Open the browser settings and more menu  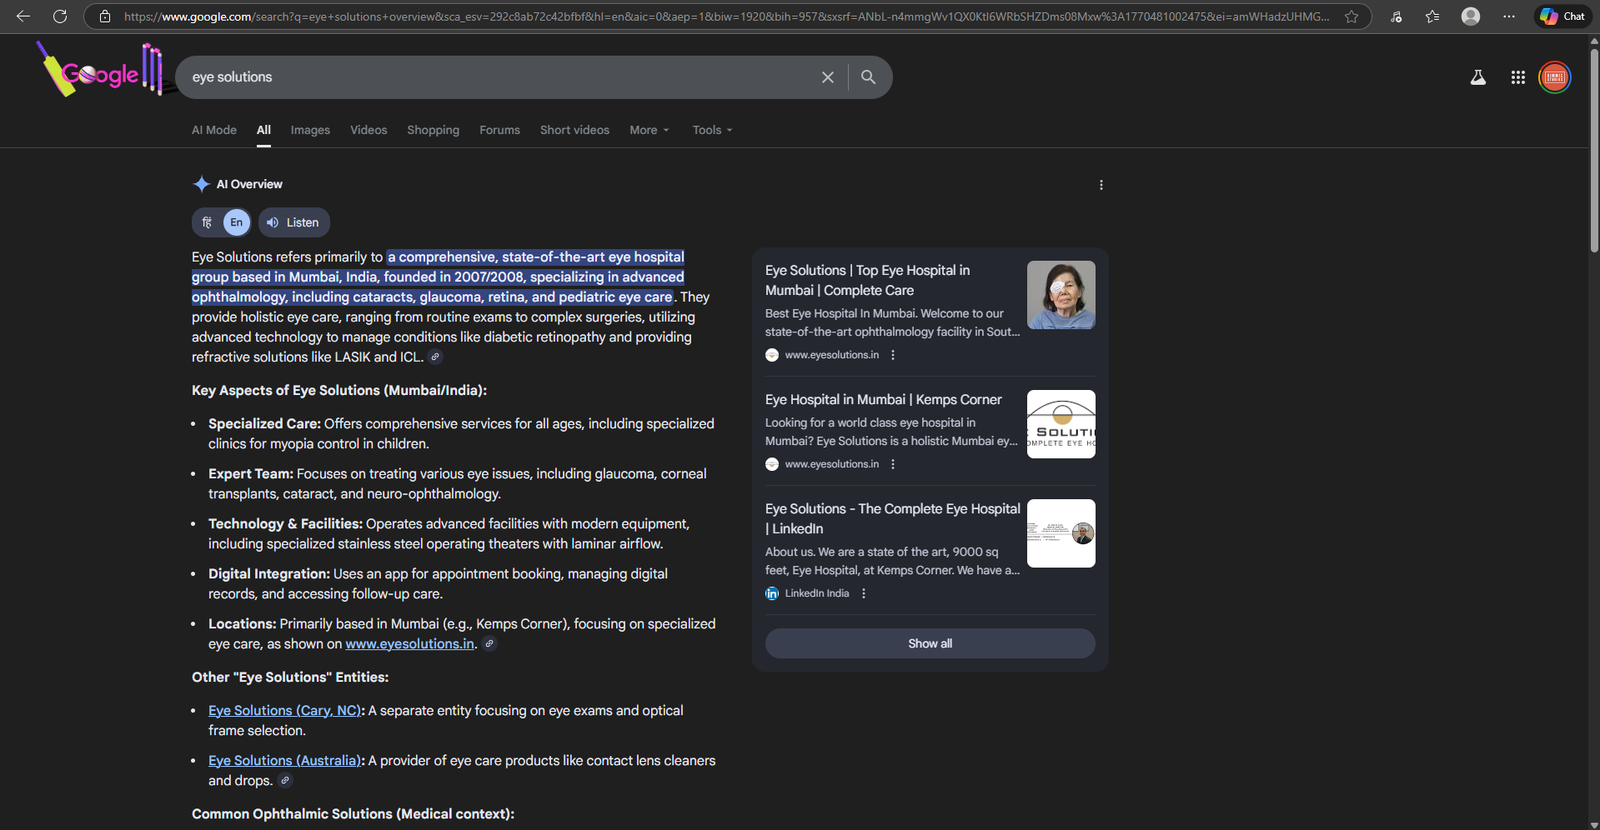1509,16
